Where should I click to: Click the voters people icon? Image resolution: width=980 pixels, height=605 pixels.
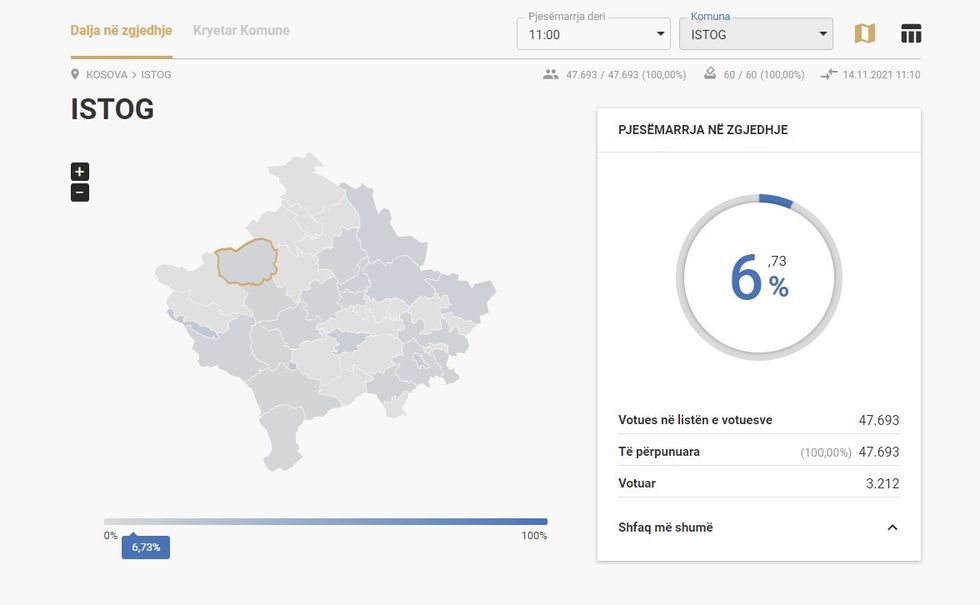(551, 75)
